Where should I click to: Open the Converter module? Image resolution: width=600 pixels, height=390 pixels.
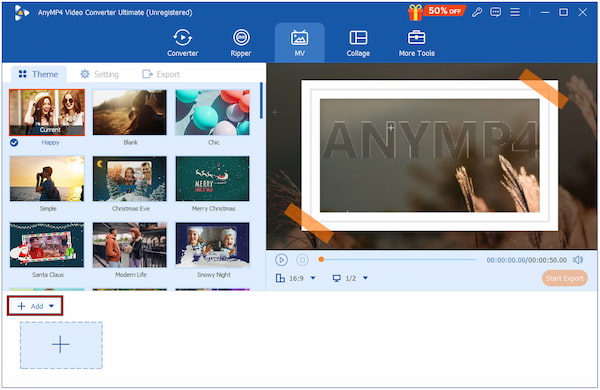[x=183, y=43]
